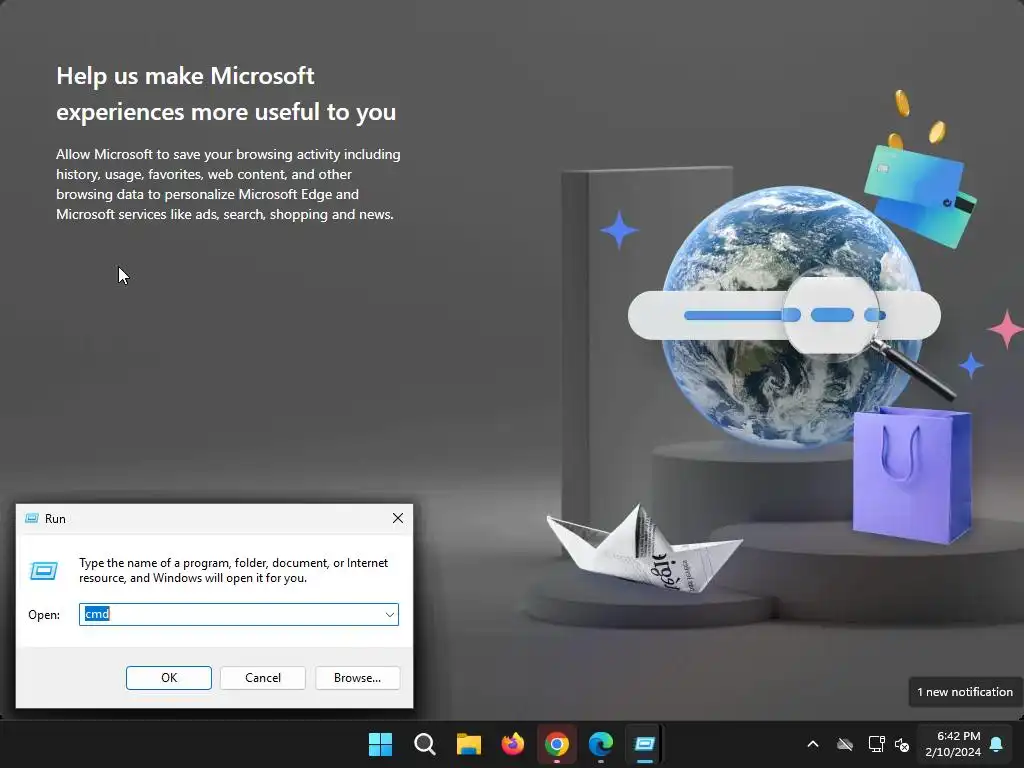1024x768 pixels.
Task: Click OK in the Run dialog
Action: pyautogui.click(x=168, y=678)
